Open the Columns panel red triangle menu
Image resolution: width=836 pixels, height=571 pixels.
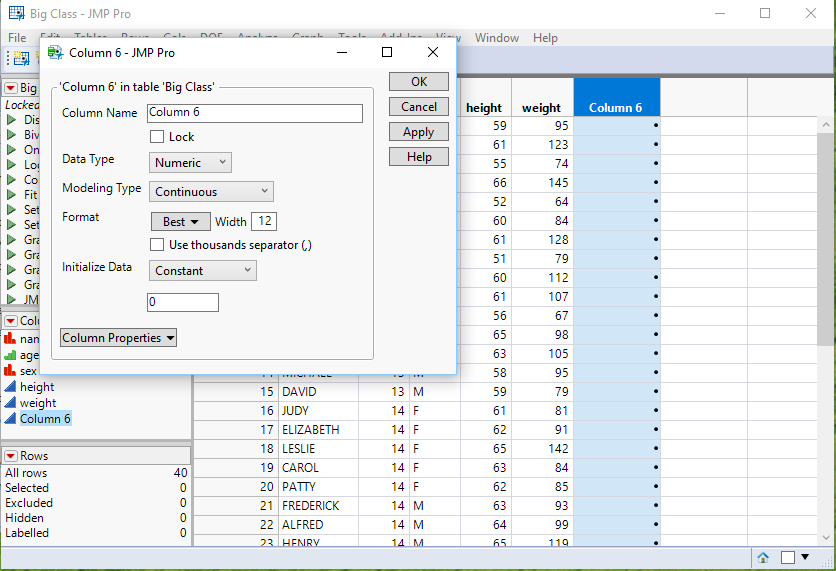(11, 320)
